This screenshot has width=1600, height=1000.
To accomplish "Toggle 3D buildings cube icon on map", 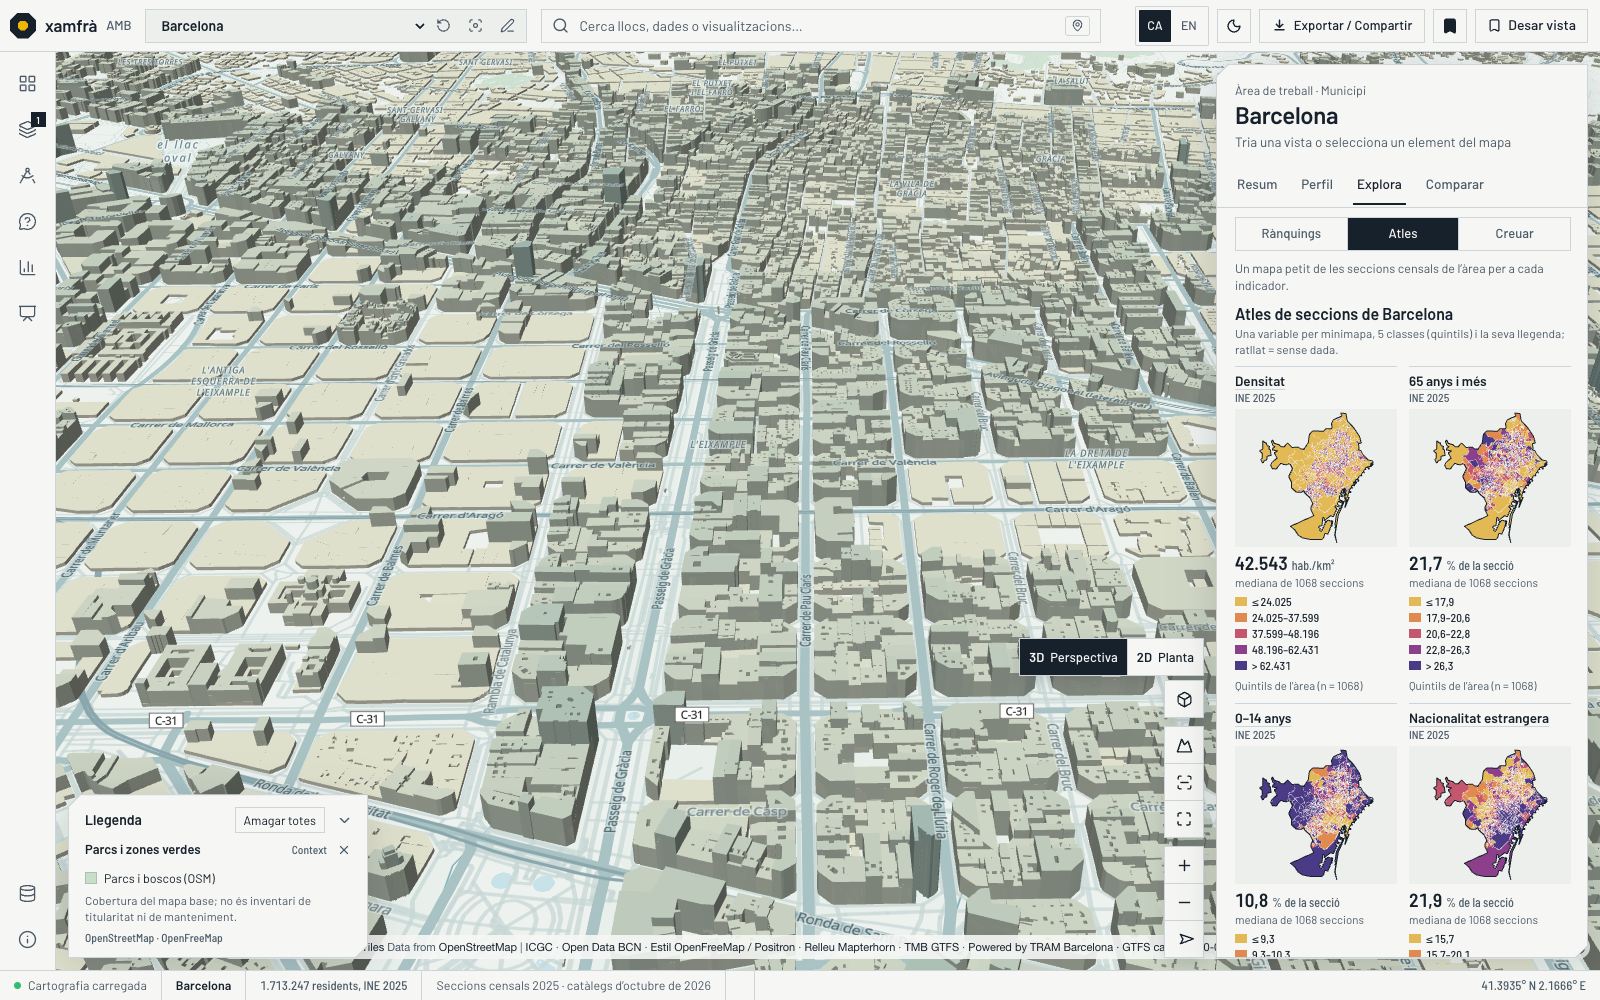I will 1184,699.
